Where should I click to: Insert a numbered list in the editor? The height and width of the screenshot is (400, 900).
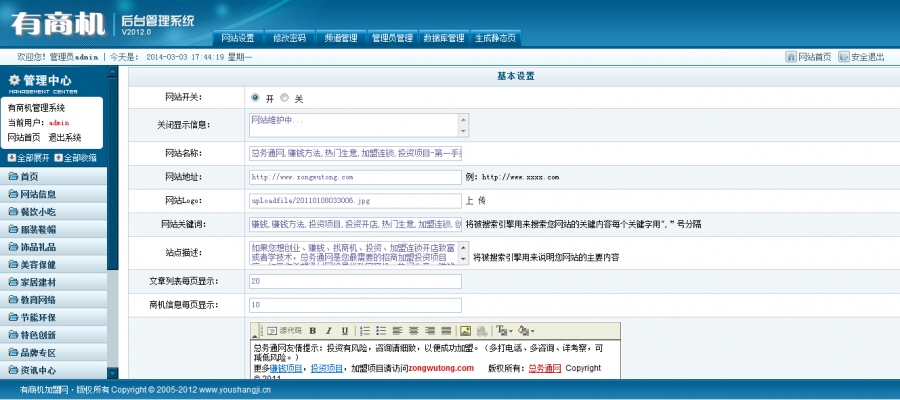(x=364, y=331)
